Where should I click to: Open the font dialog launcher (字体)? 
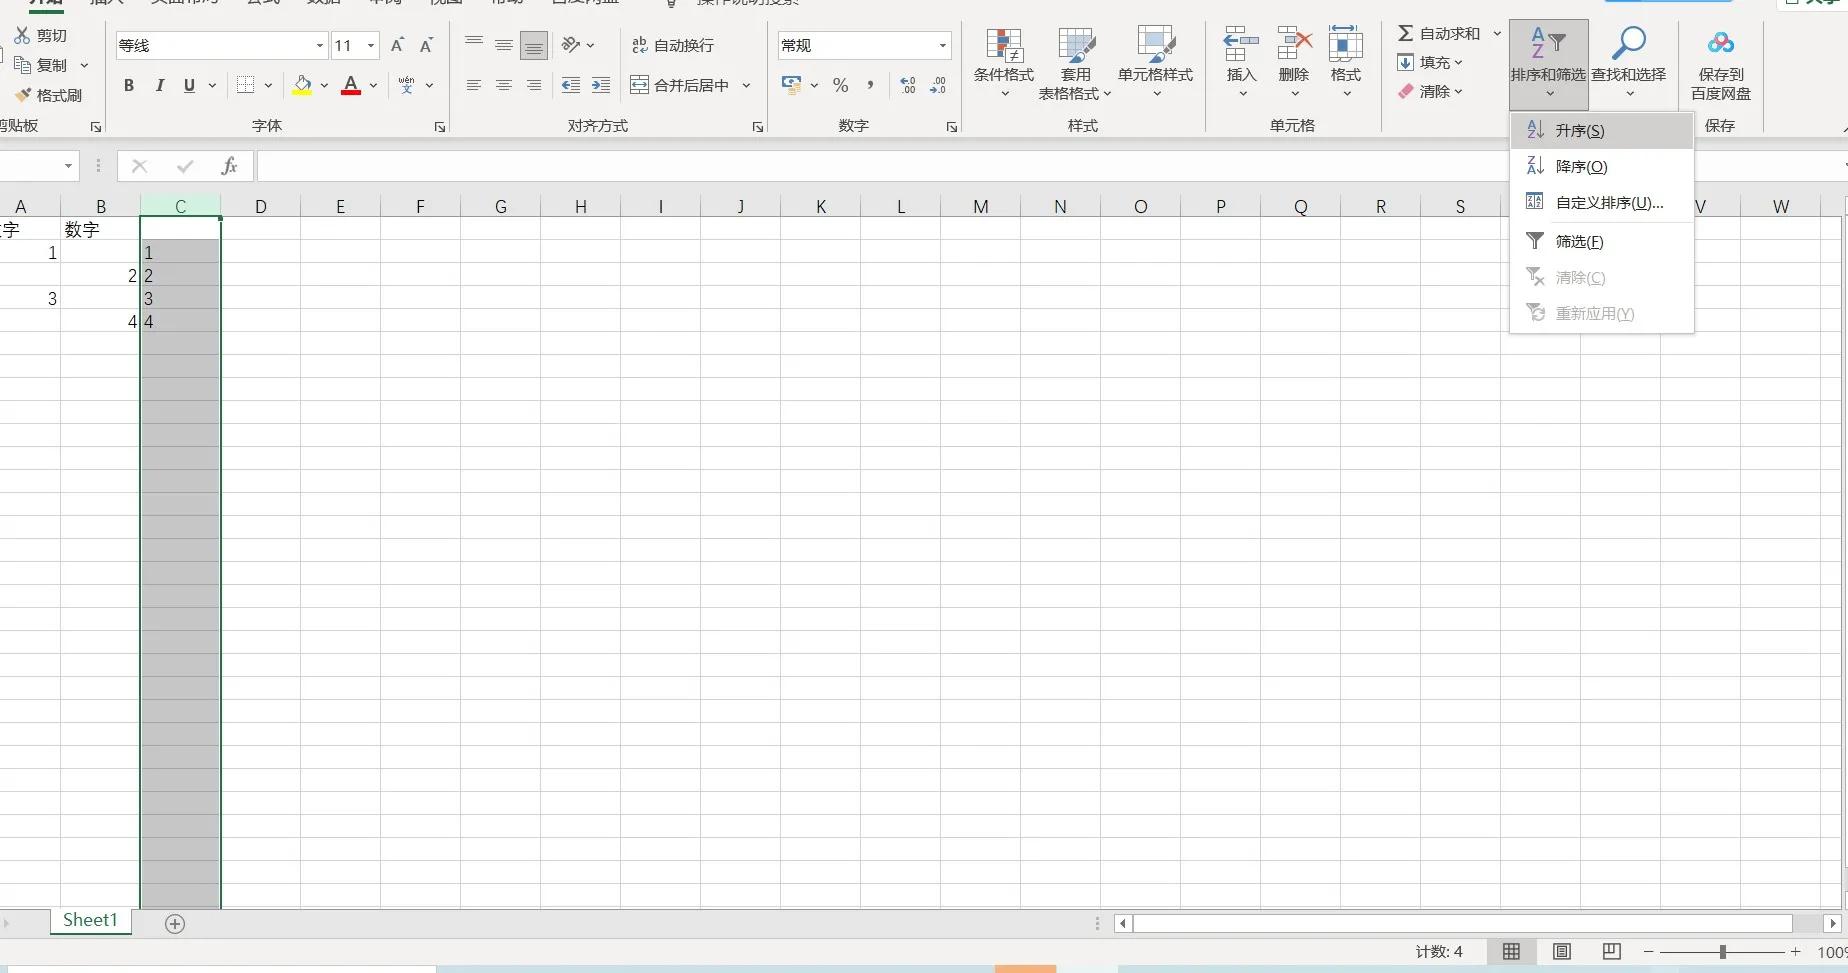coord(440,127)
